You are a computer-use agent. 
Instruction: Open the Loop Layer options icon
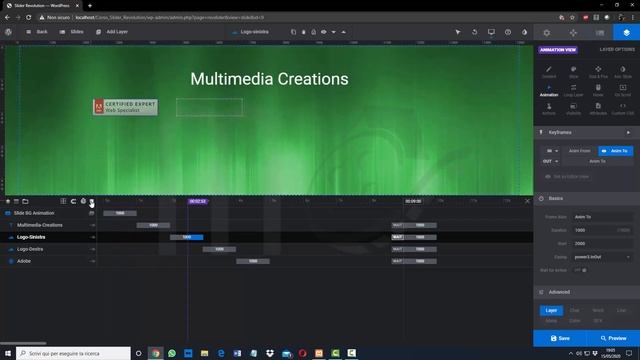pos(573,90)
